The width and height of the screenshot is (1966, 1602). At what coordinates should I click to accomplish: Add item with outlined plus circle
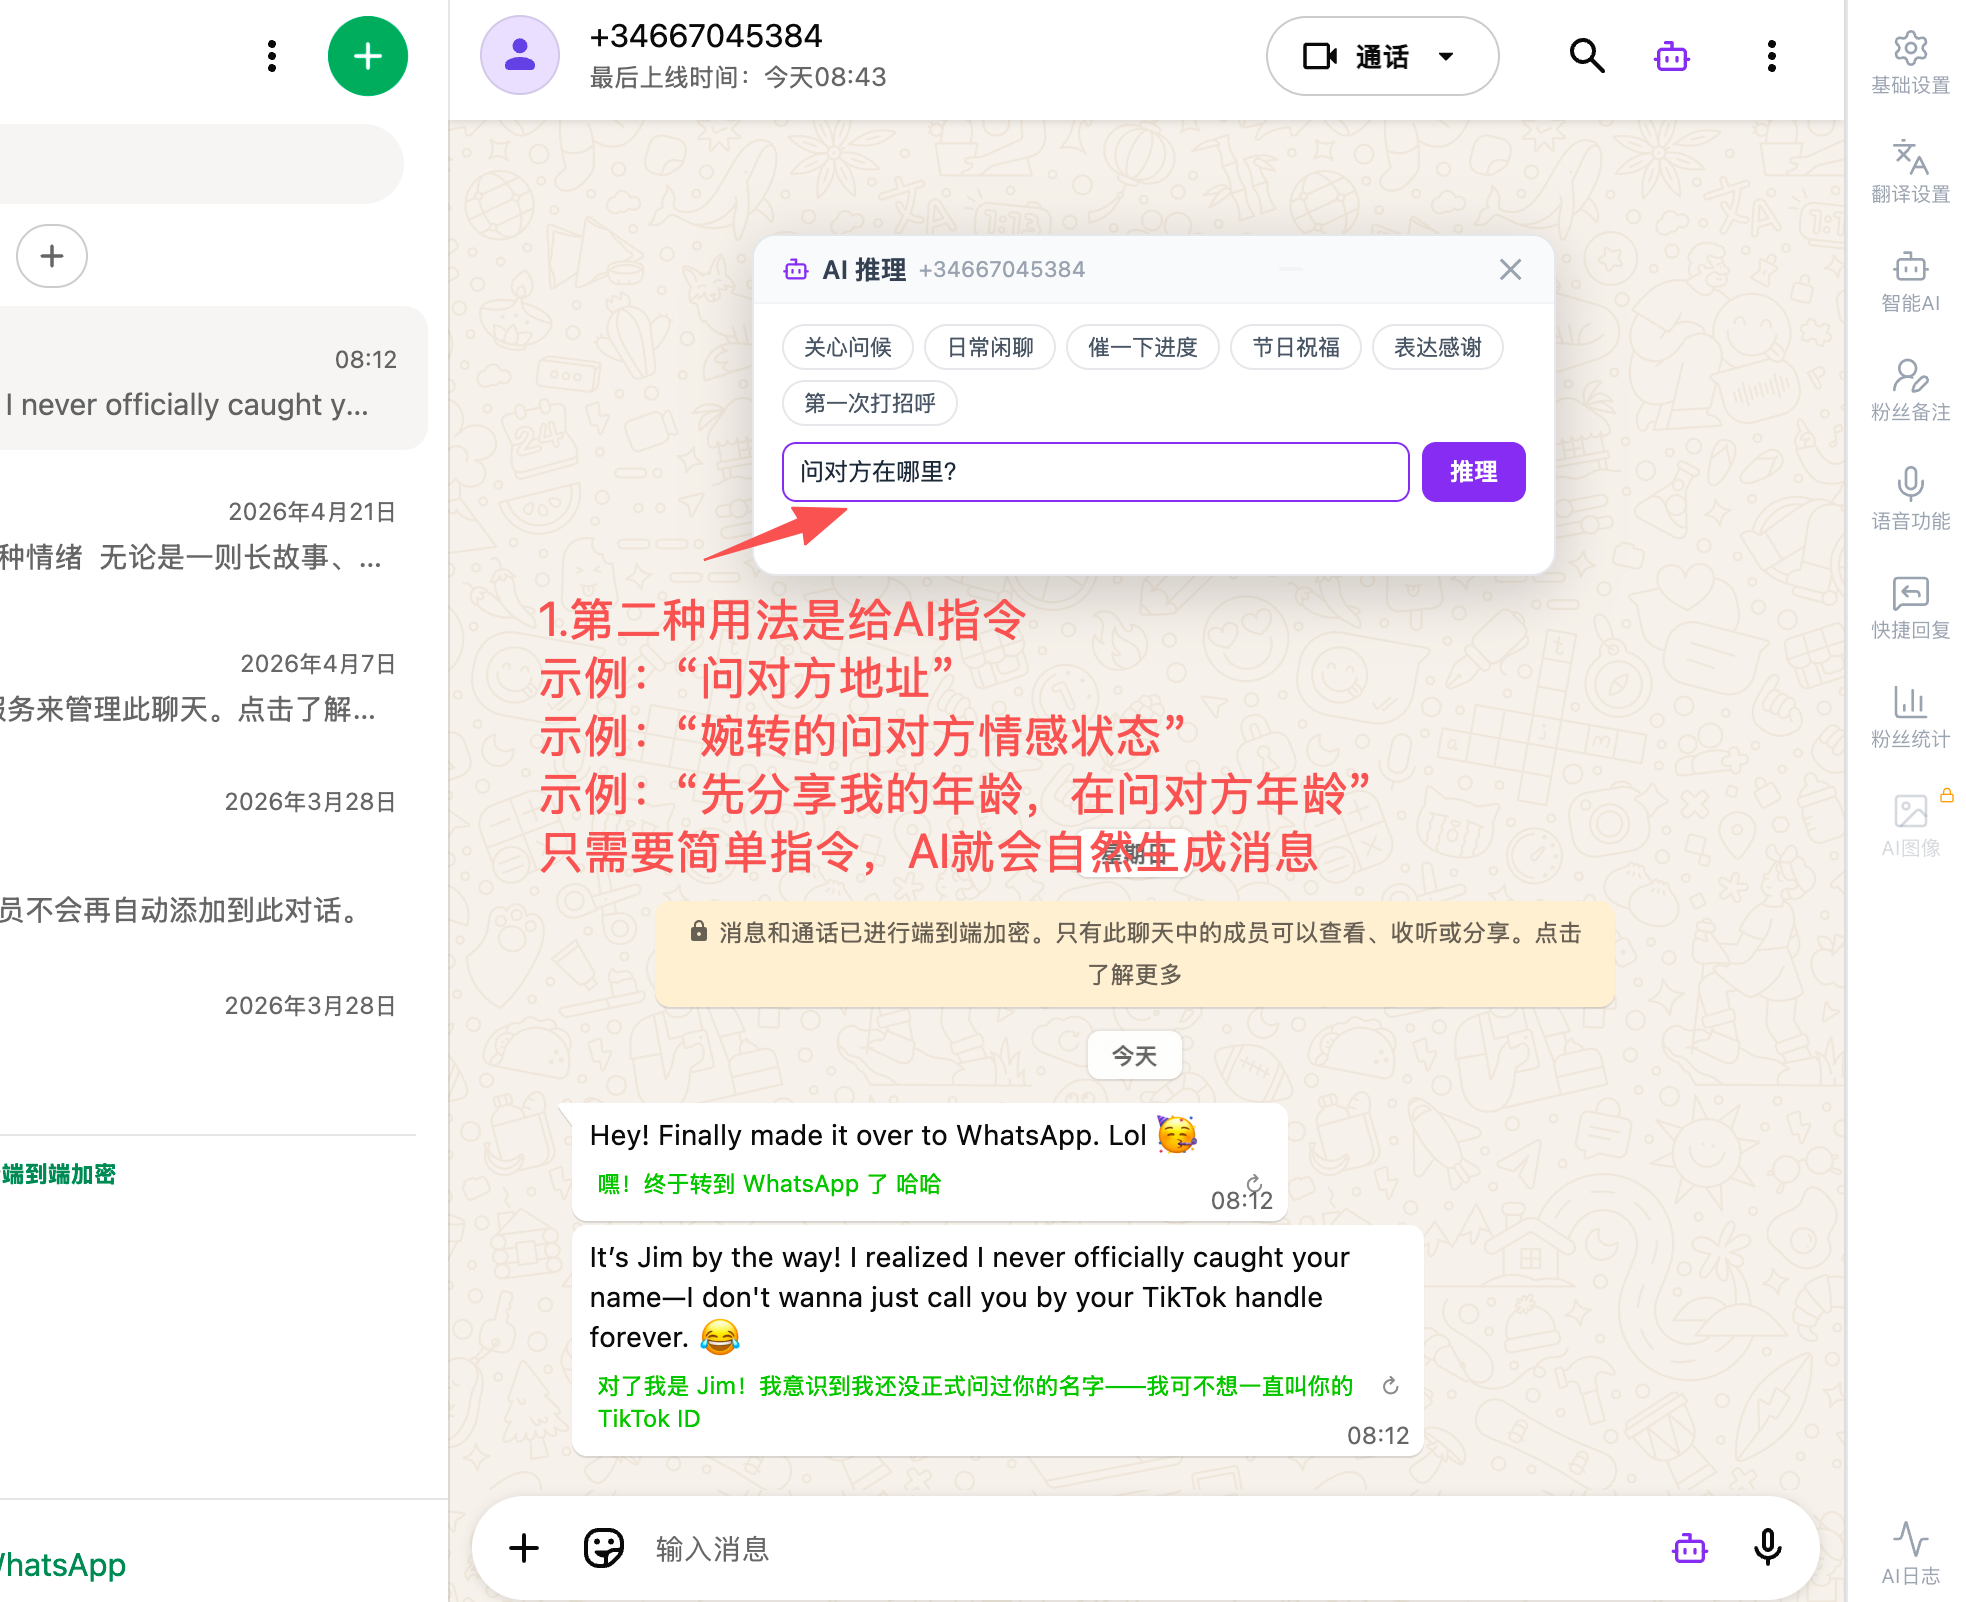pos(52,256)
